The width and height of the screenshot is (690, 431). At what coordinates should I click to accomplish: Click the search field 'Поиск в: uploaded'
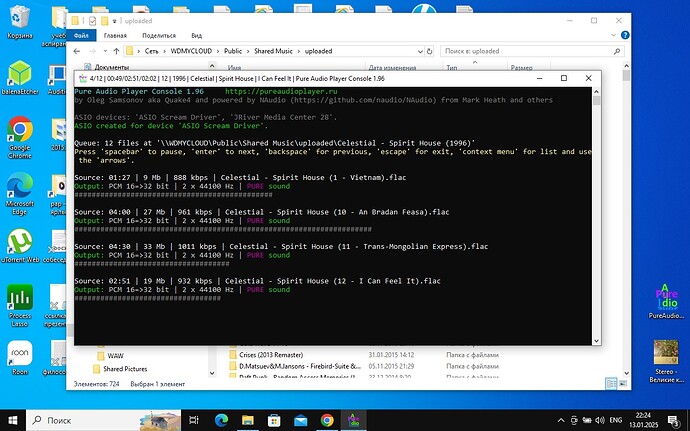point(532,51)
